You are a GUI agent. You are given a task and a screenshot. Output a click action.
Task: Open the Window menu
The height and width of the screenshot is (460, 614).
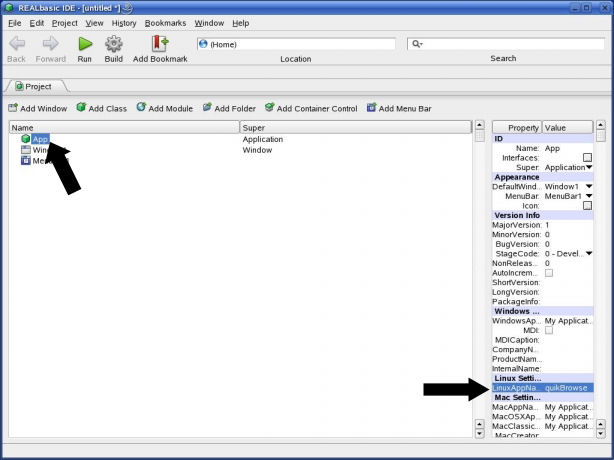(x=209, y=23)
